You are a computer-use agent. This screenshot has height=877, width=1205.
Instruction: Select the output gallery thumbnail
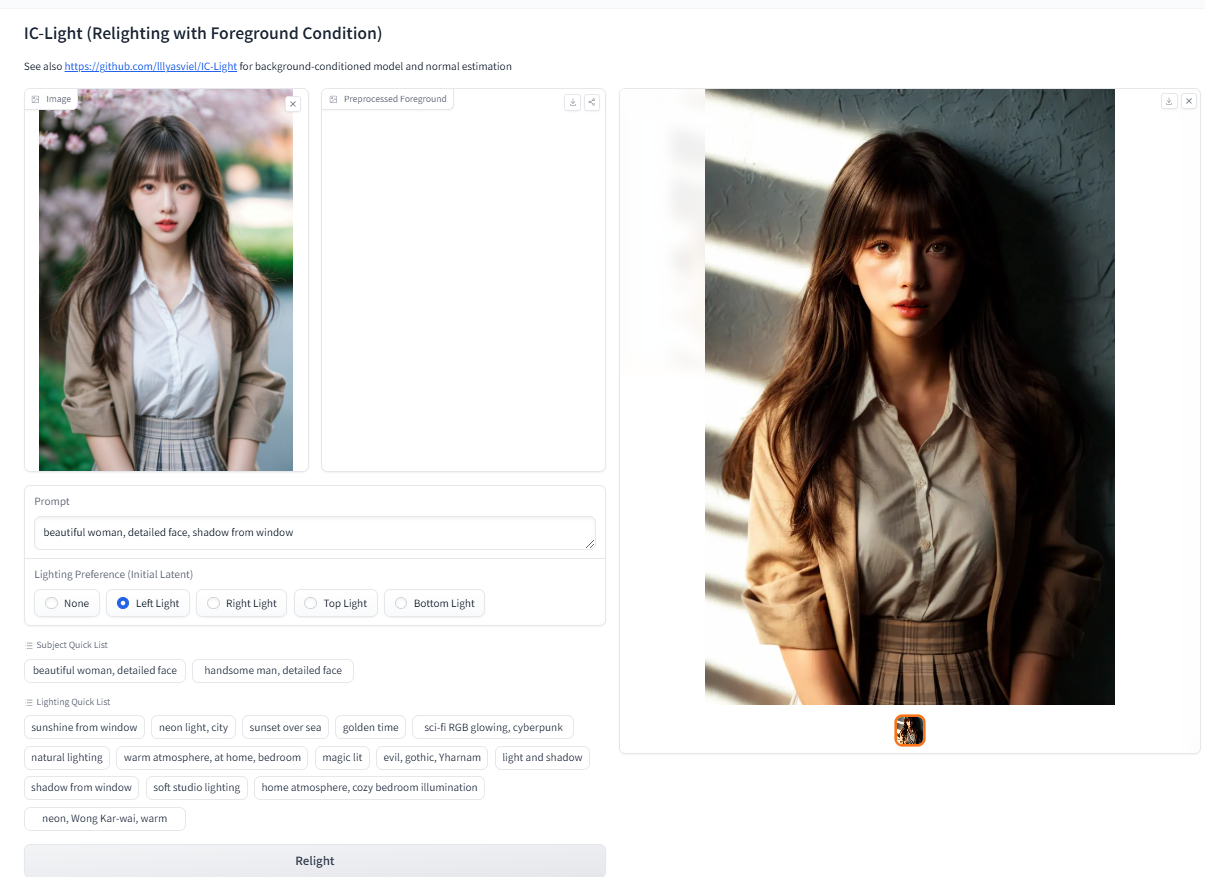click(x=910, y=731)
